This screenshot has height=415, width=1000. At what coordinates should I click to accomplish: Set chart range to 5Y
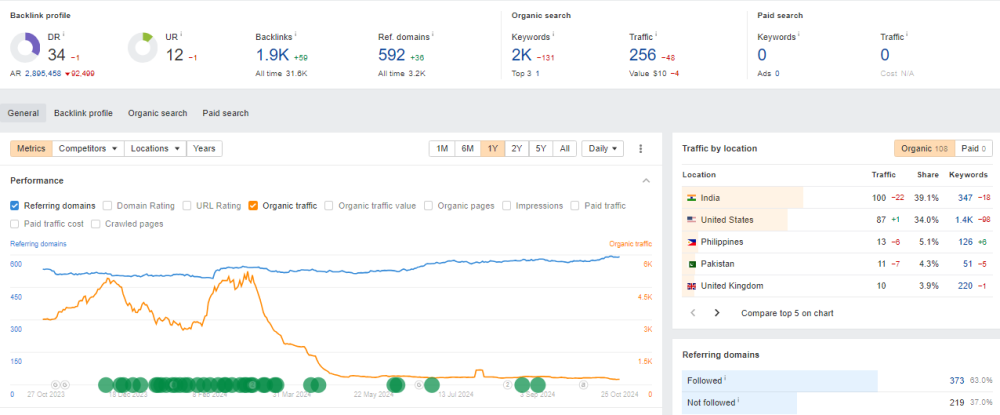pyautogui.click(x=541, y=149)
